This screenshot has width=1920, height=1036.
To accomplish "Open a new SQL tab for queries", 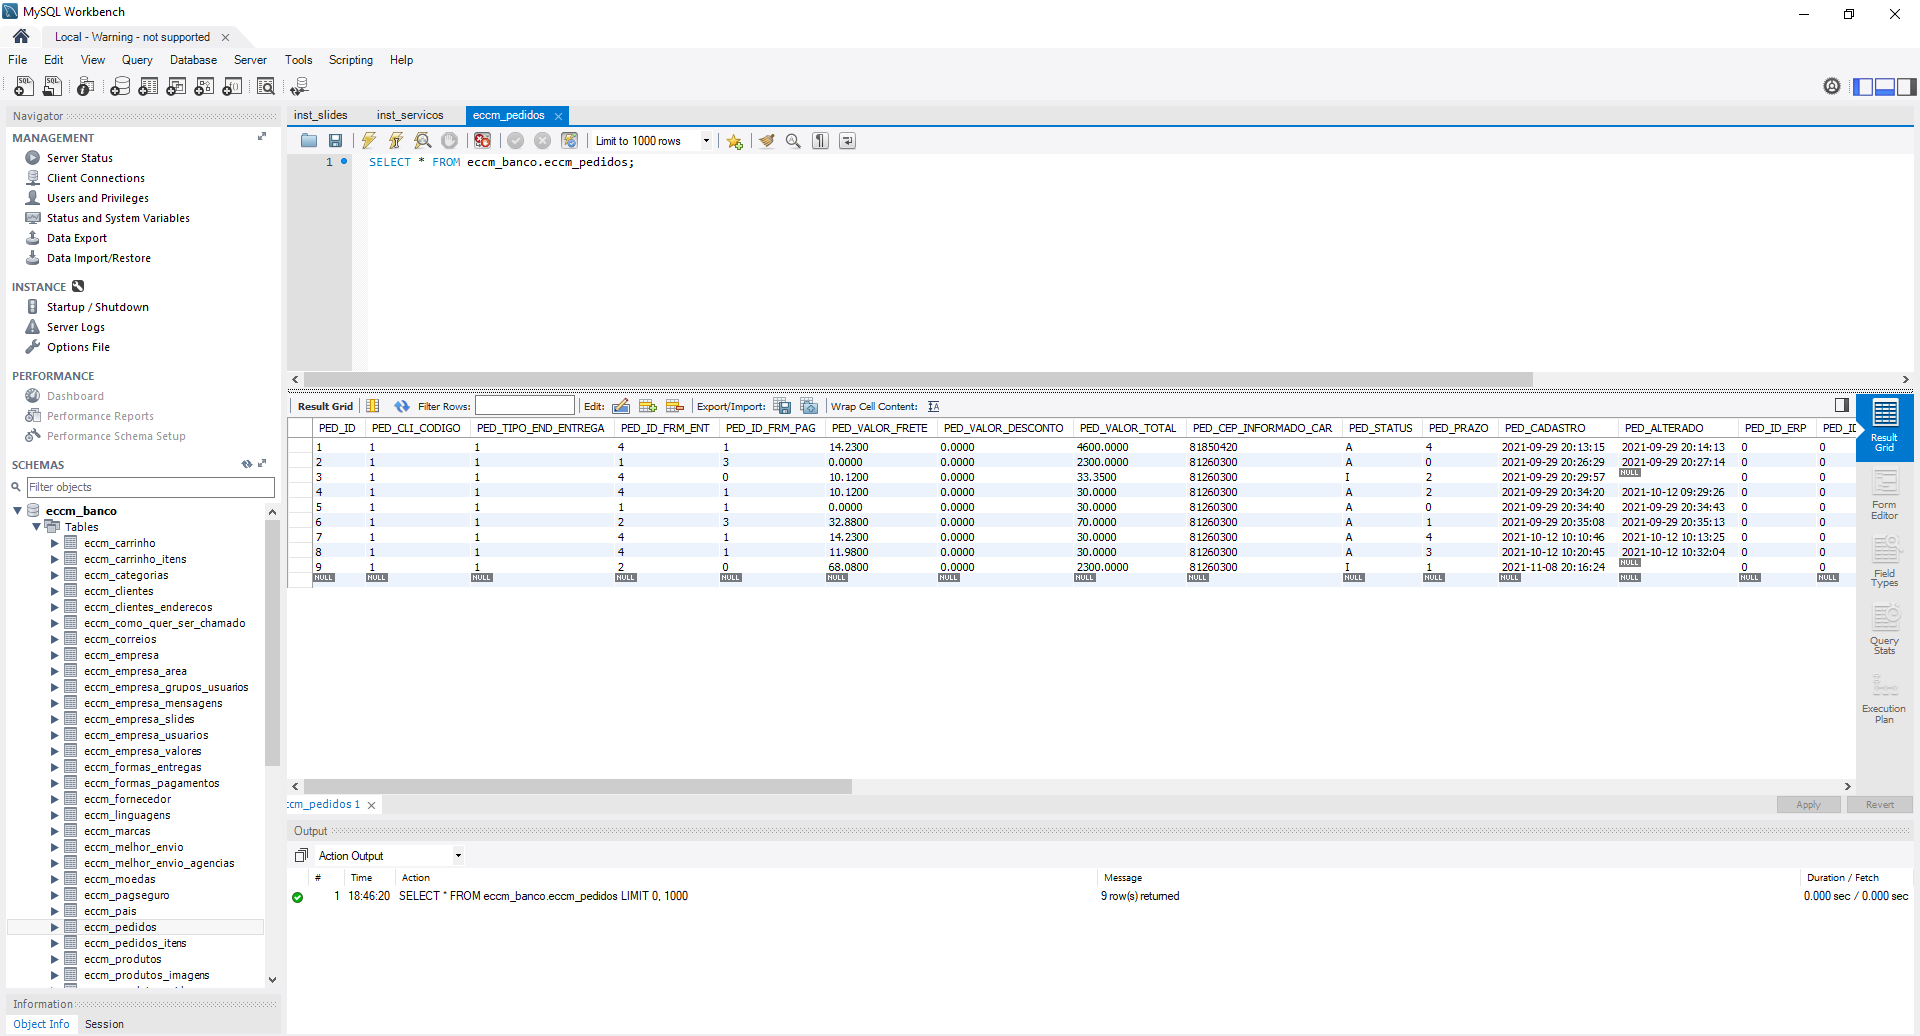I will [24, 87].
